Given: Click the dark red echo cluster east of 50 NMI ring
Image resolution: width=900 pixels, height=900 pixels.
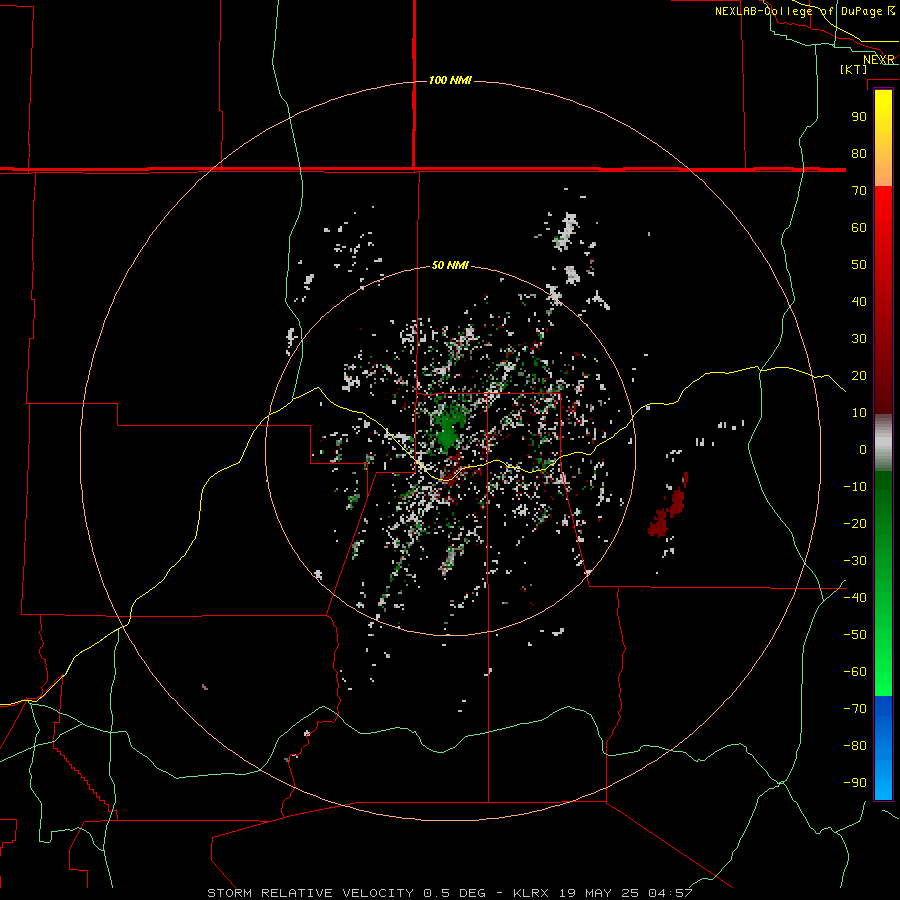Looking at the screenshot, I should tap(668, 507).
